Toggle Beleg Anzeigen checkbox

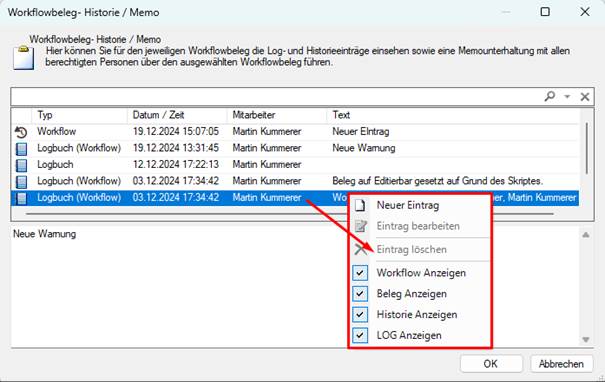pos(360,294)
